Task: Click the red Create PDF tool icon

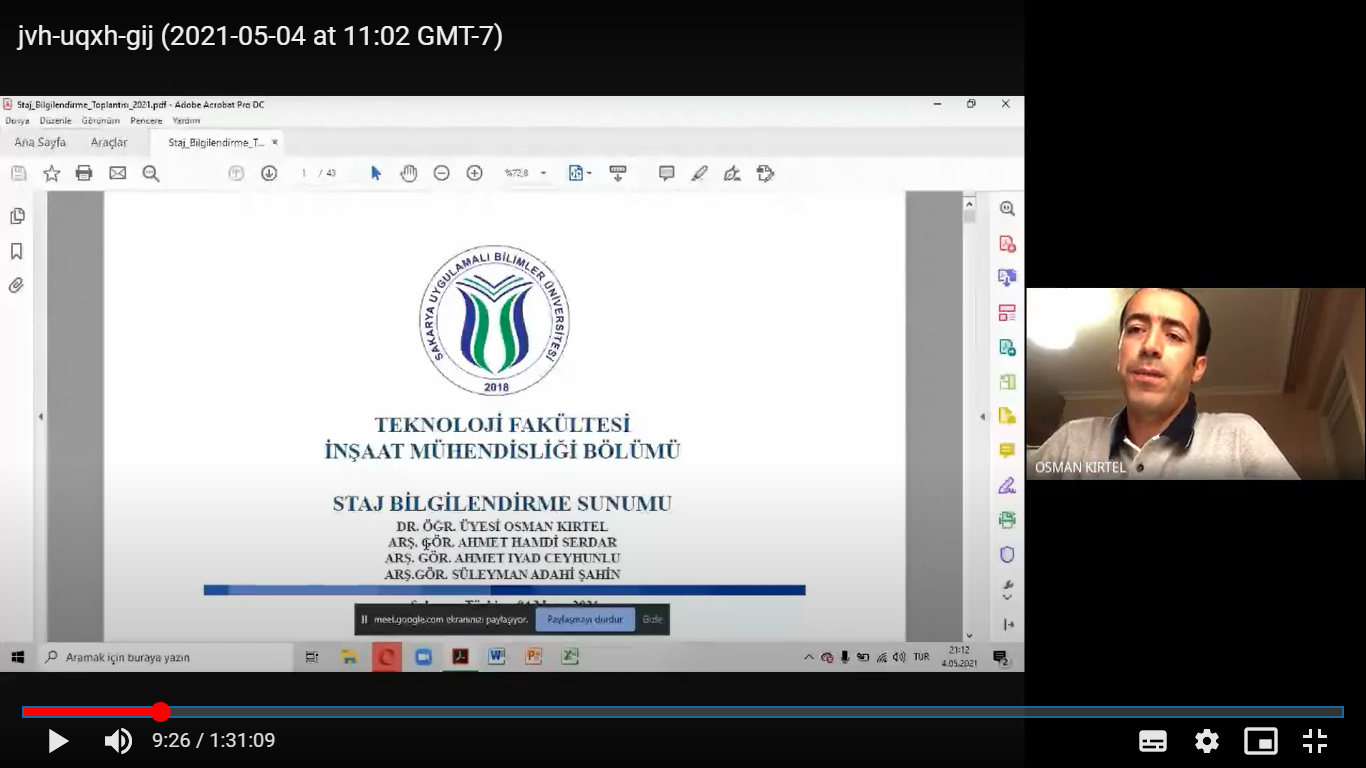Action: coord(1007,244)
